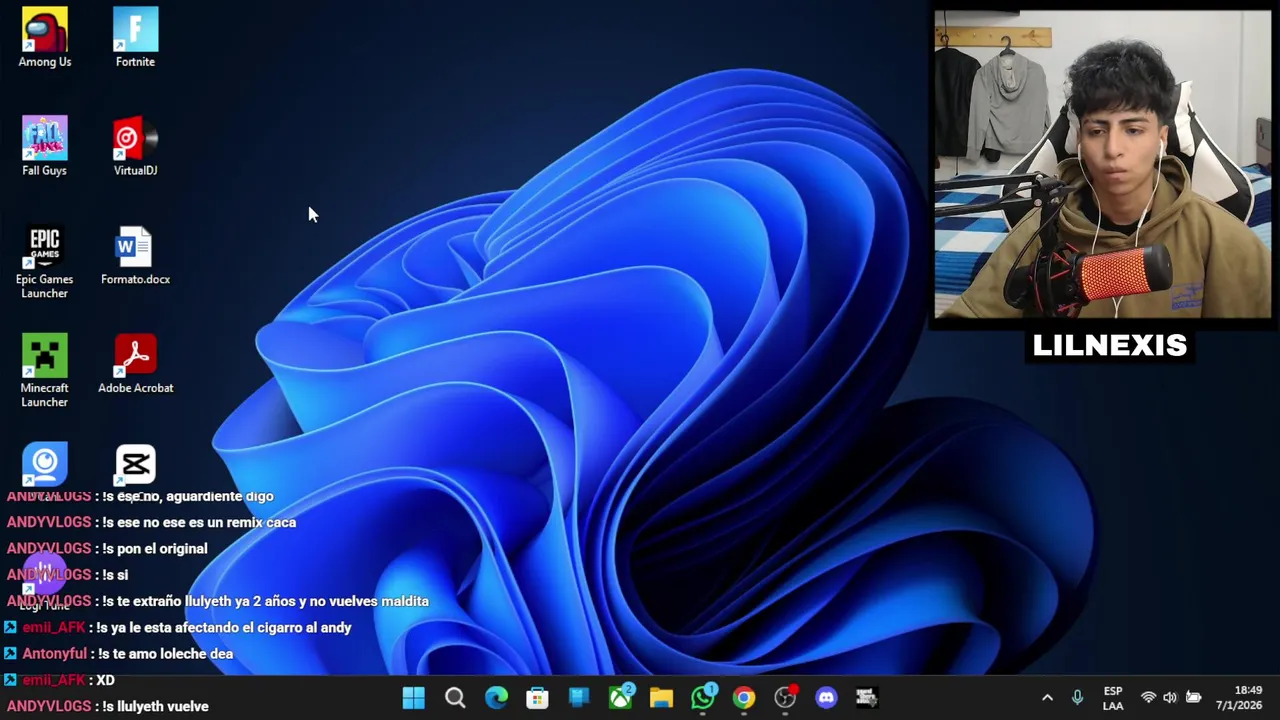
Task: Open the Minecraft Launcher shortcut
Action: click(45, 371)
